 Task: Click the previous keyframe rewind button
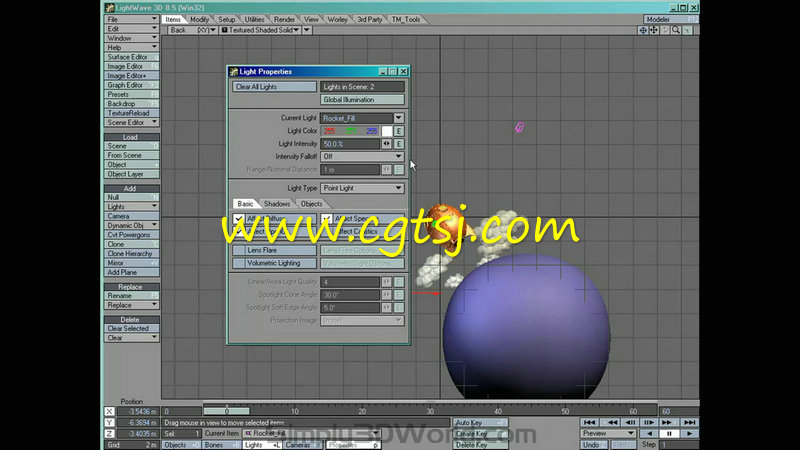(x=611, y=422)
